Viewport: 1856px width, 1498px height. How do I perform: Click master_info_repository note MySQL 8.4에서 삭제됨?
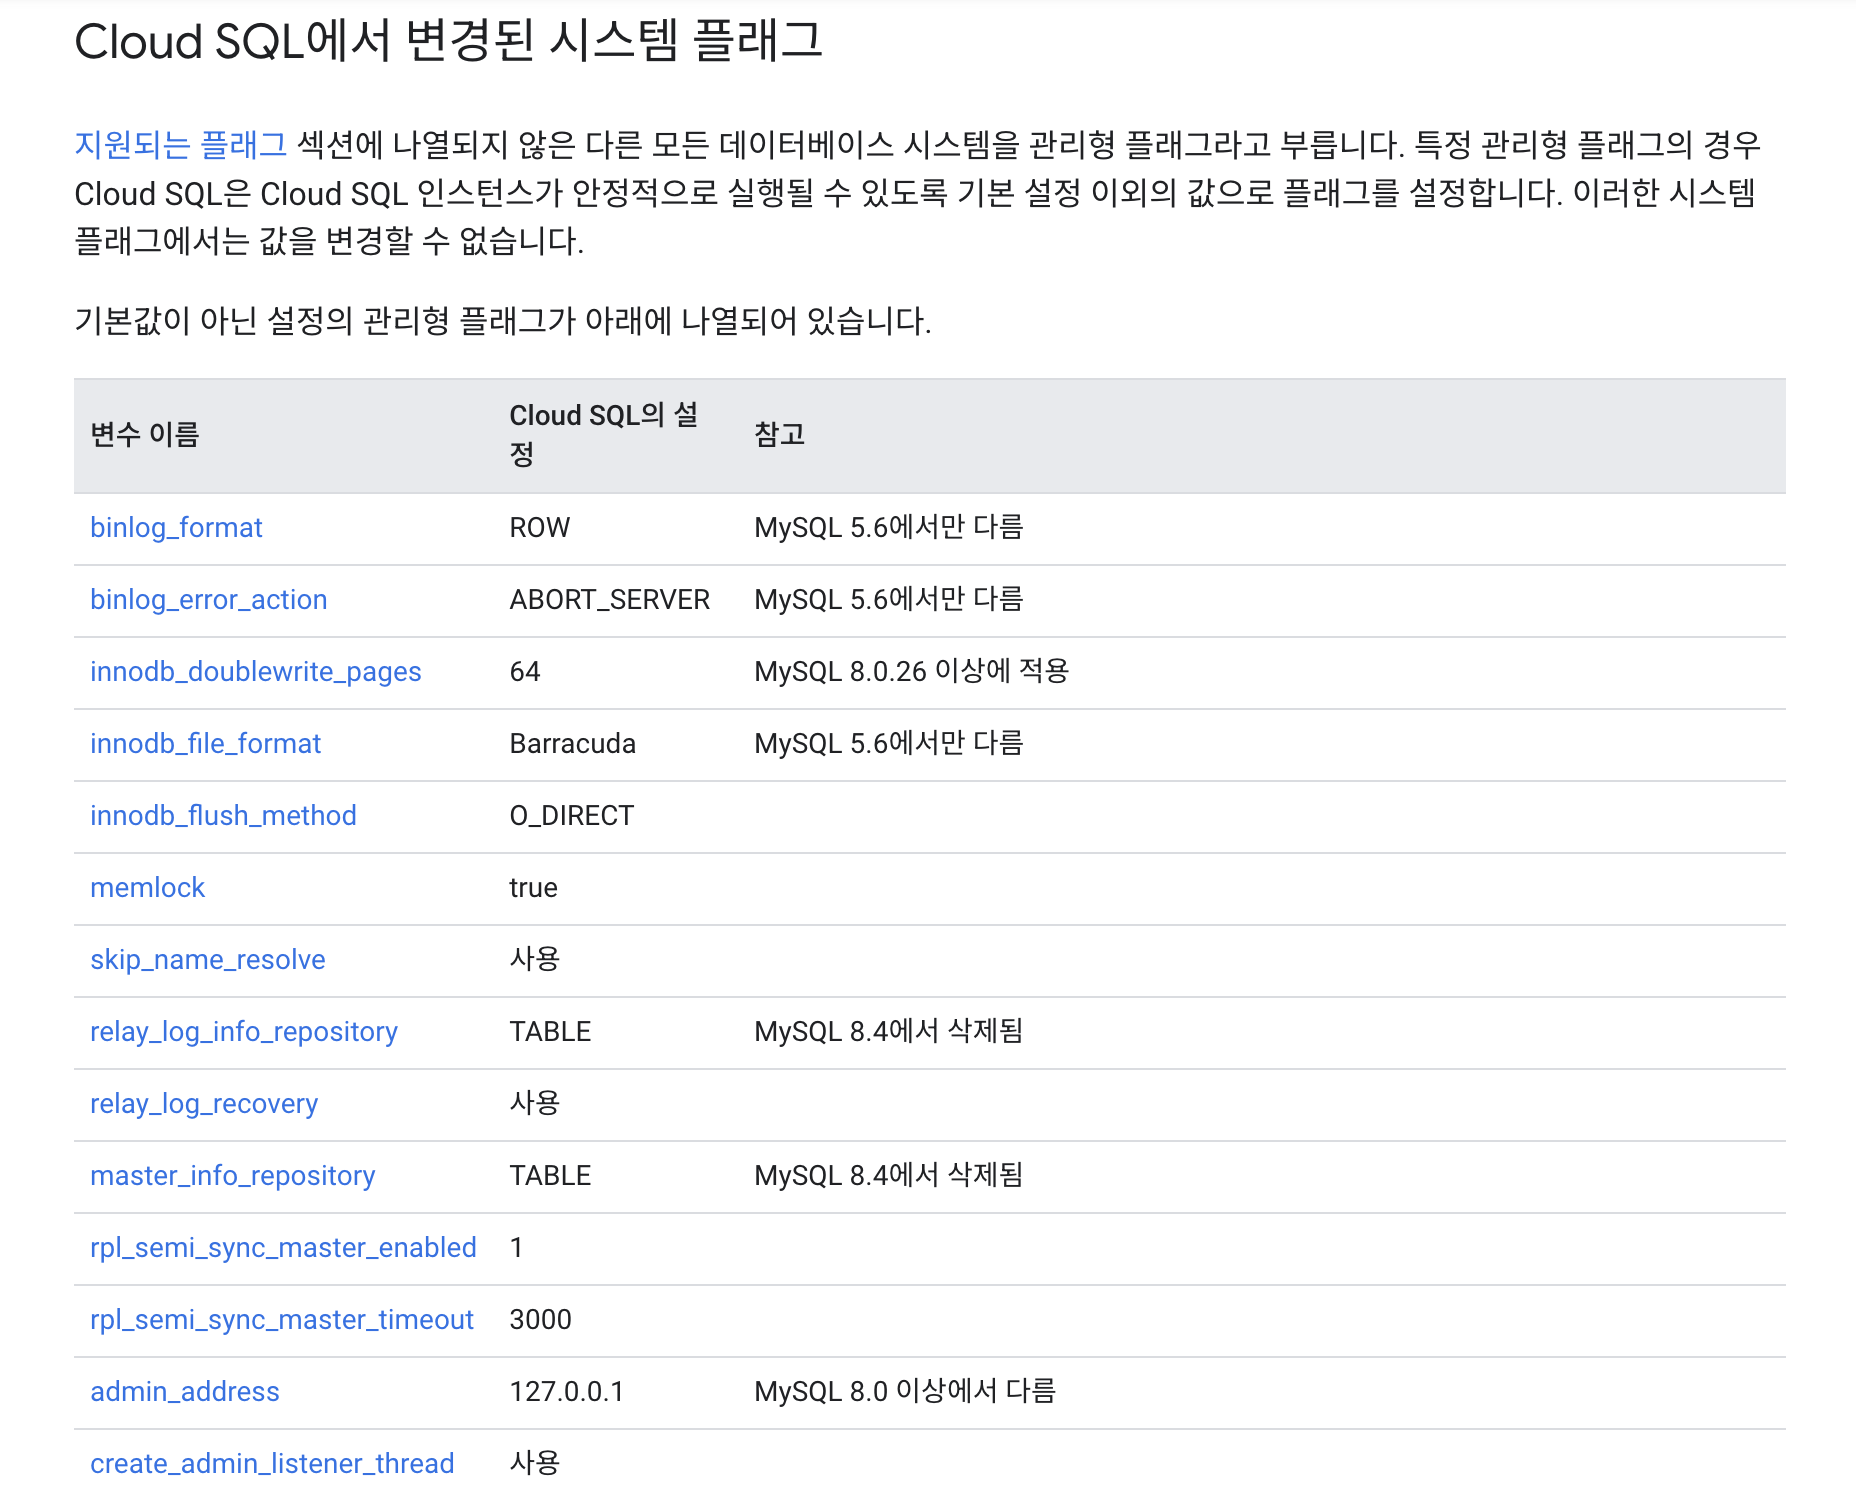(x=889, y=1176)
